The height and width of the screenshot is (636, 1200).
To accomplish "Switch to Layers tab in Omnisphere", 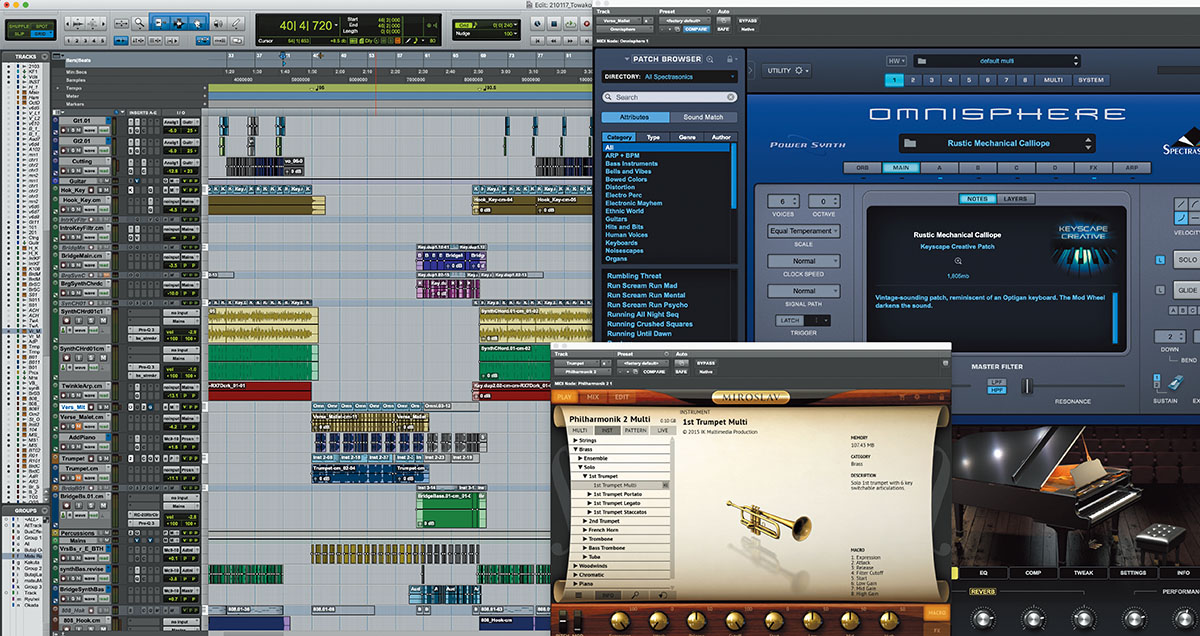I will point(1015,199).
